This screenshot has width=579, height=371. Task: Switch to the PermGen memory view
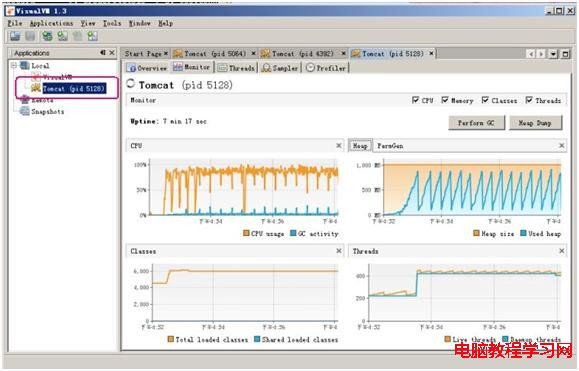[390, 146]
